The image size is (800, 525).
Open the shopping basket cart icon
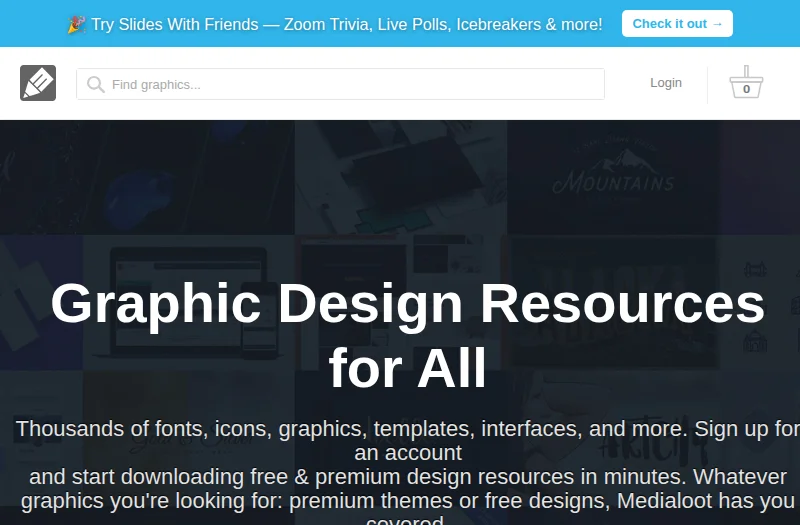click(746, 82)
